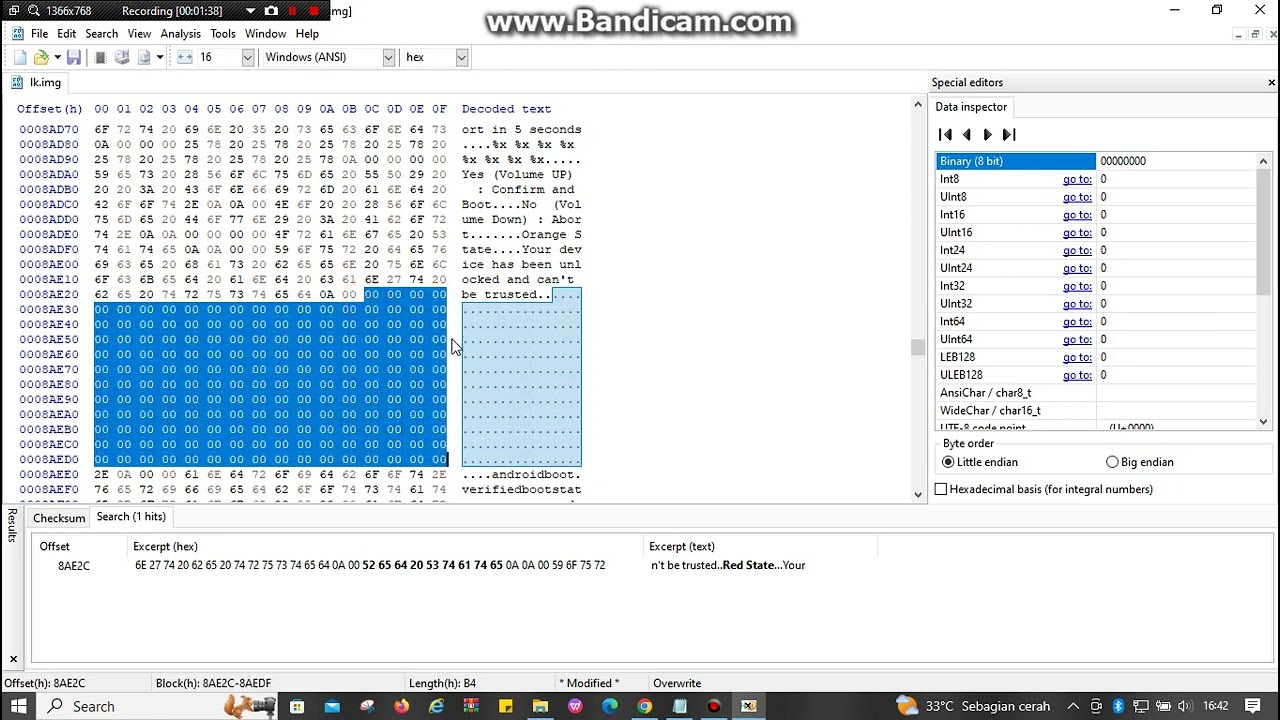Viewport: 1280px width, 720px height.
Task: Click the Excerpt (text) column header
Action: pos(761,547)
